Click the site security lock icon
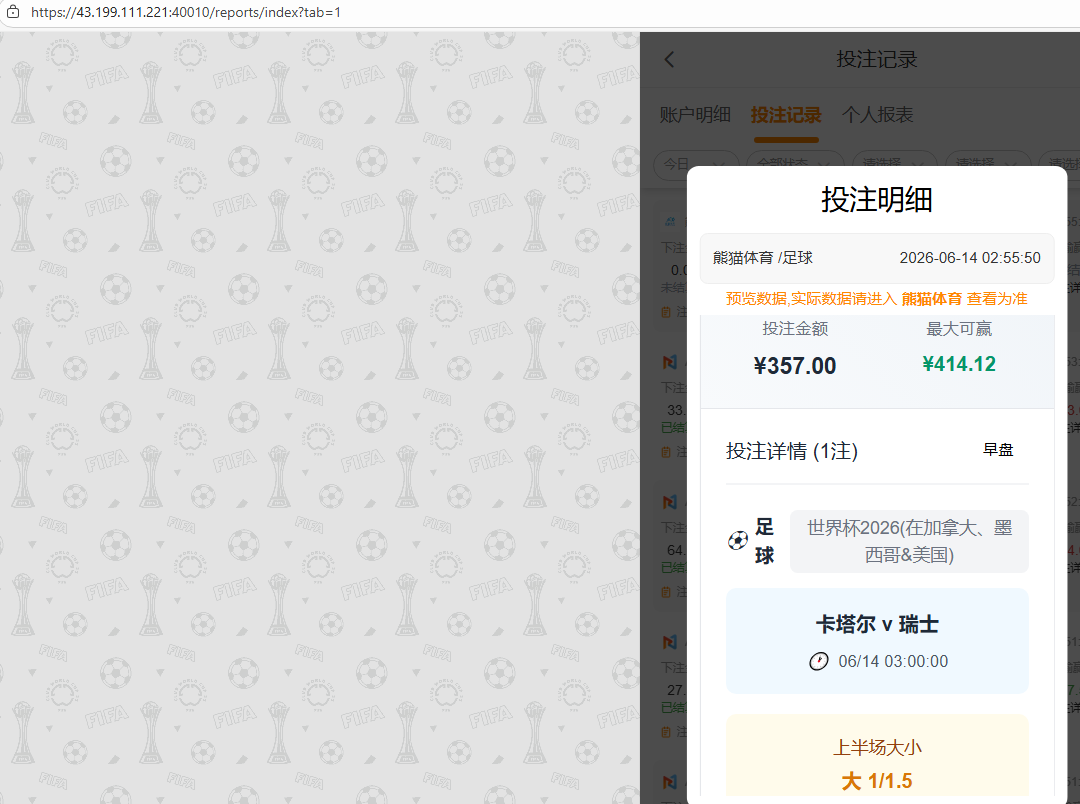 coord(12,12)
